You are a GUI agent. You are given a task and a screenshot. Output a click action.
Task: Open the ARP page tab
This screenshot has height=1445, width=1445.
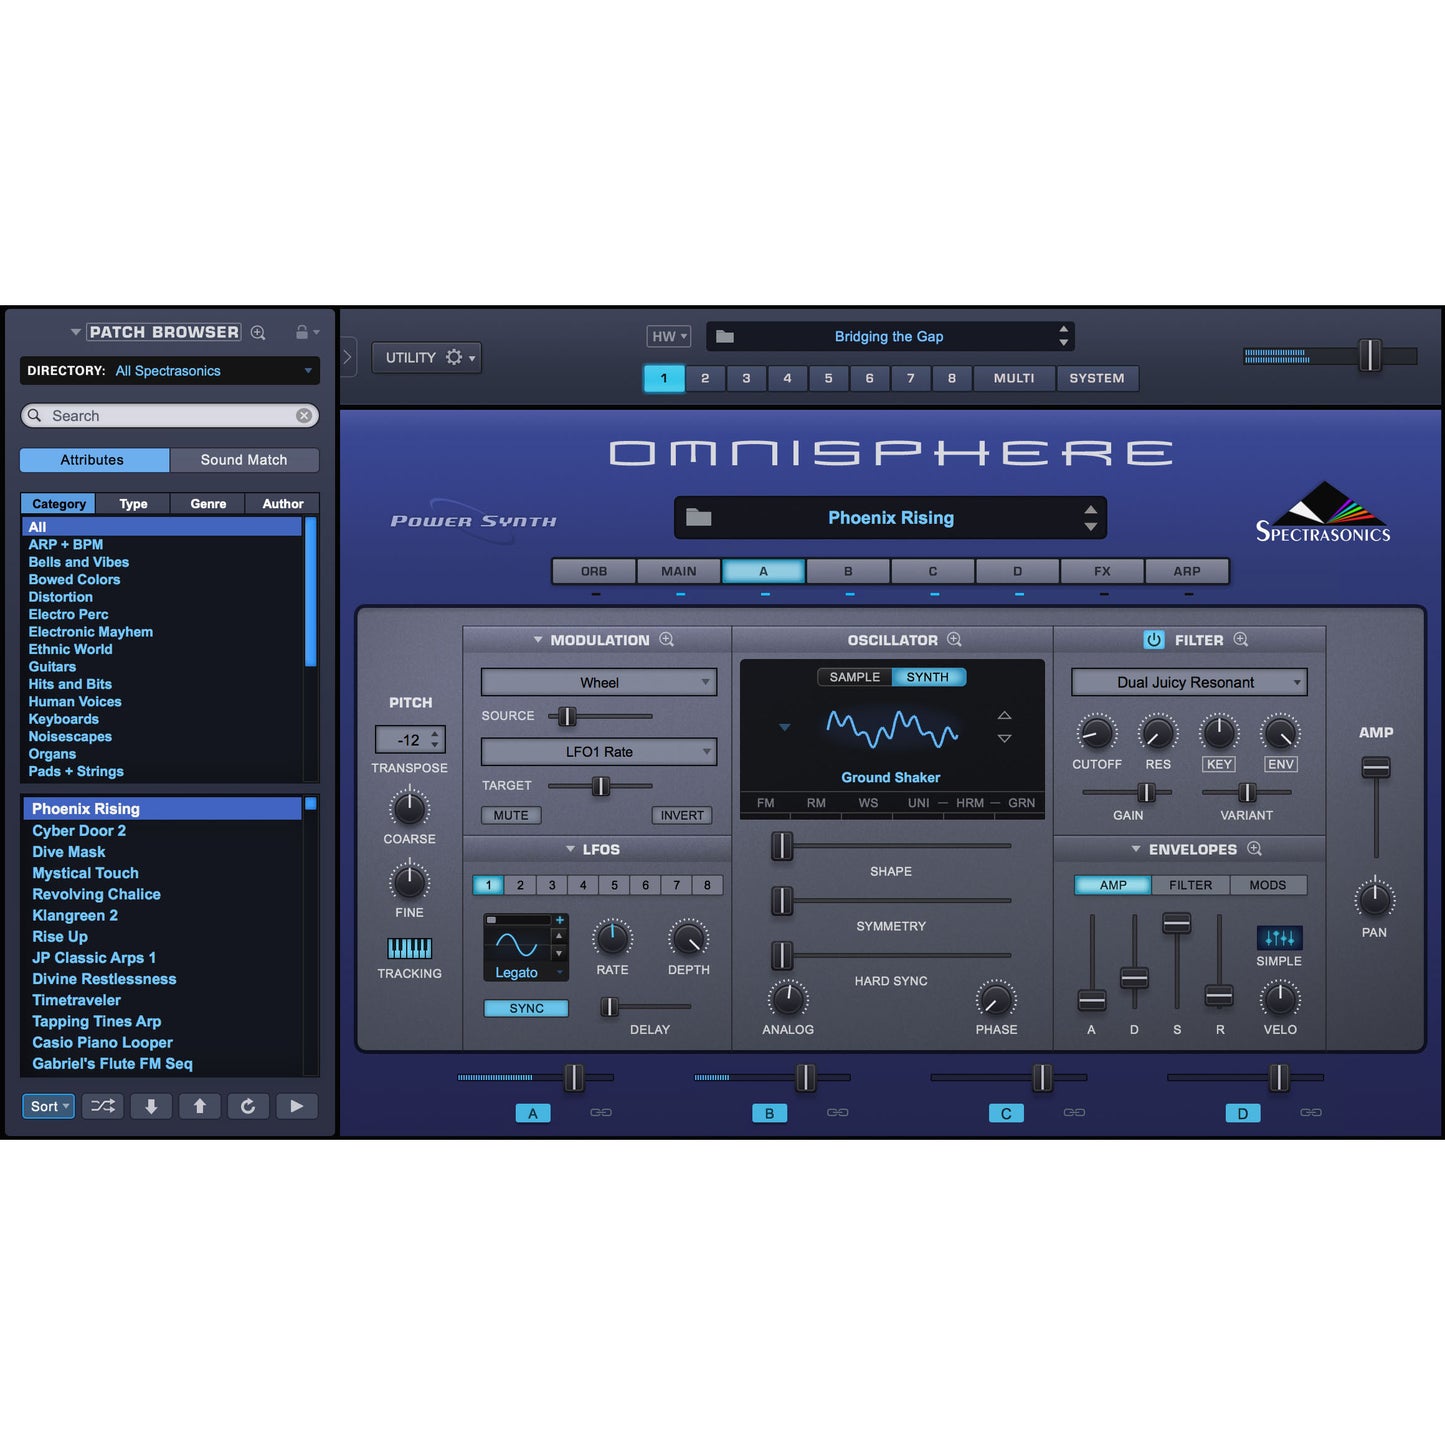pos(1186,571)
